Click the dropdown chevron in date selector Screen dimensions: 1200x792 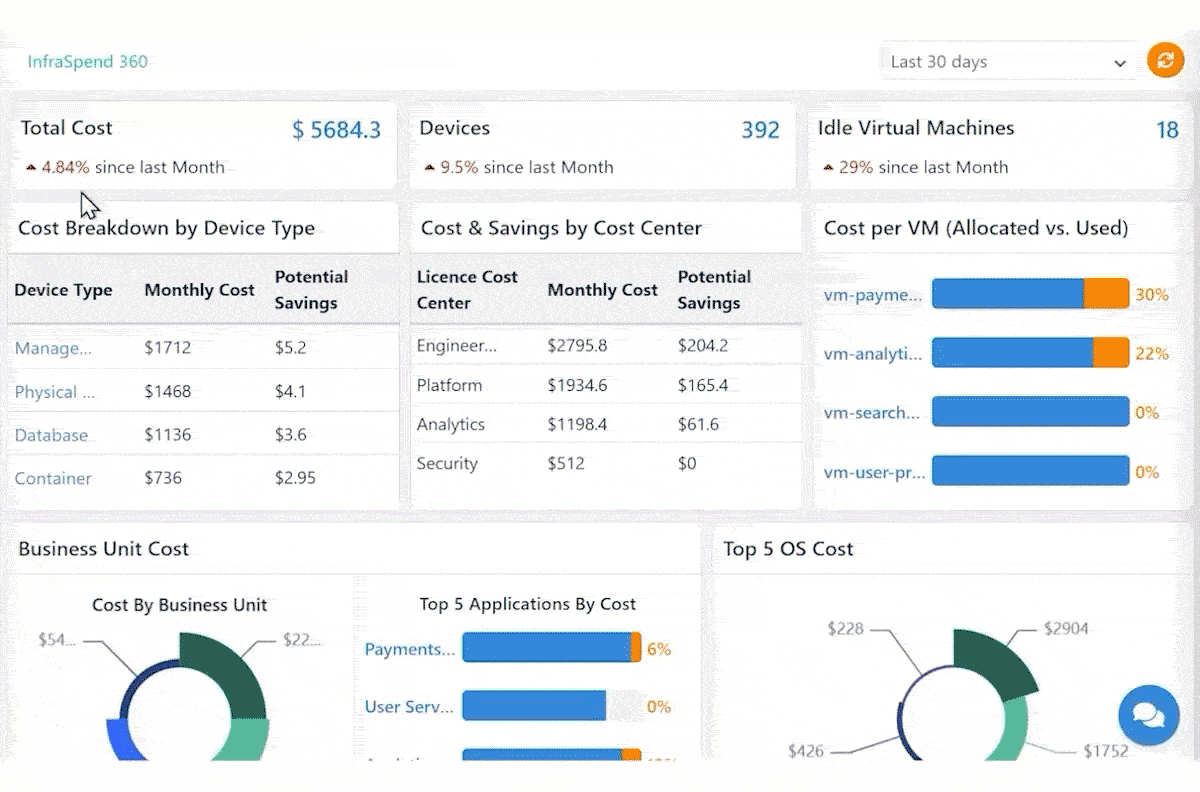[1120, 63]
